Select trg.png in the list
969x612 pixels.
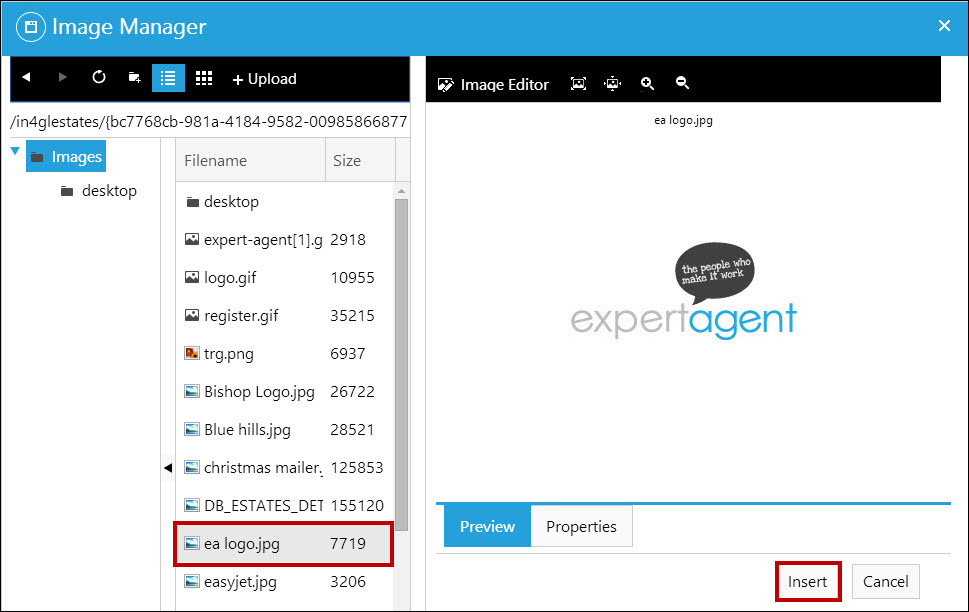point(284,354)
